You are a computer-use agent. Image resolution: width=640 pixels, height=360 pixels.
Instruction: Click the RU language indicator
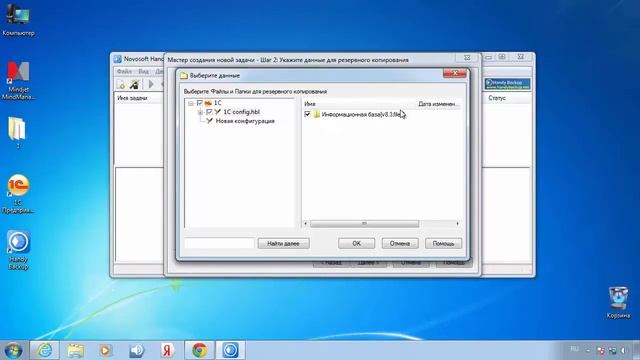(x=574, y=349)
